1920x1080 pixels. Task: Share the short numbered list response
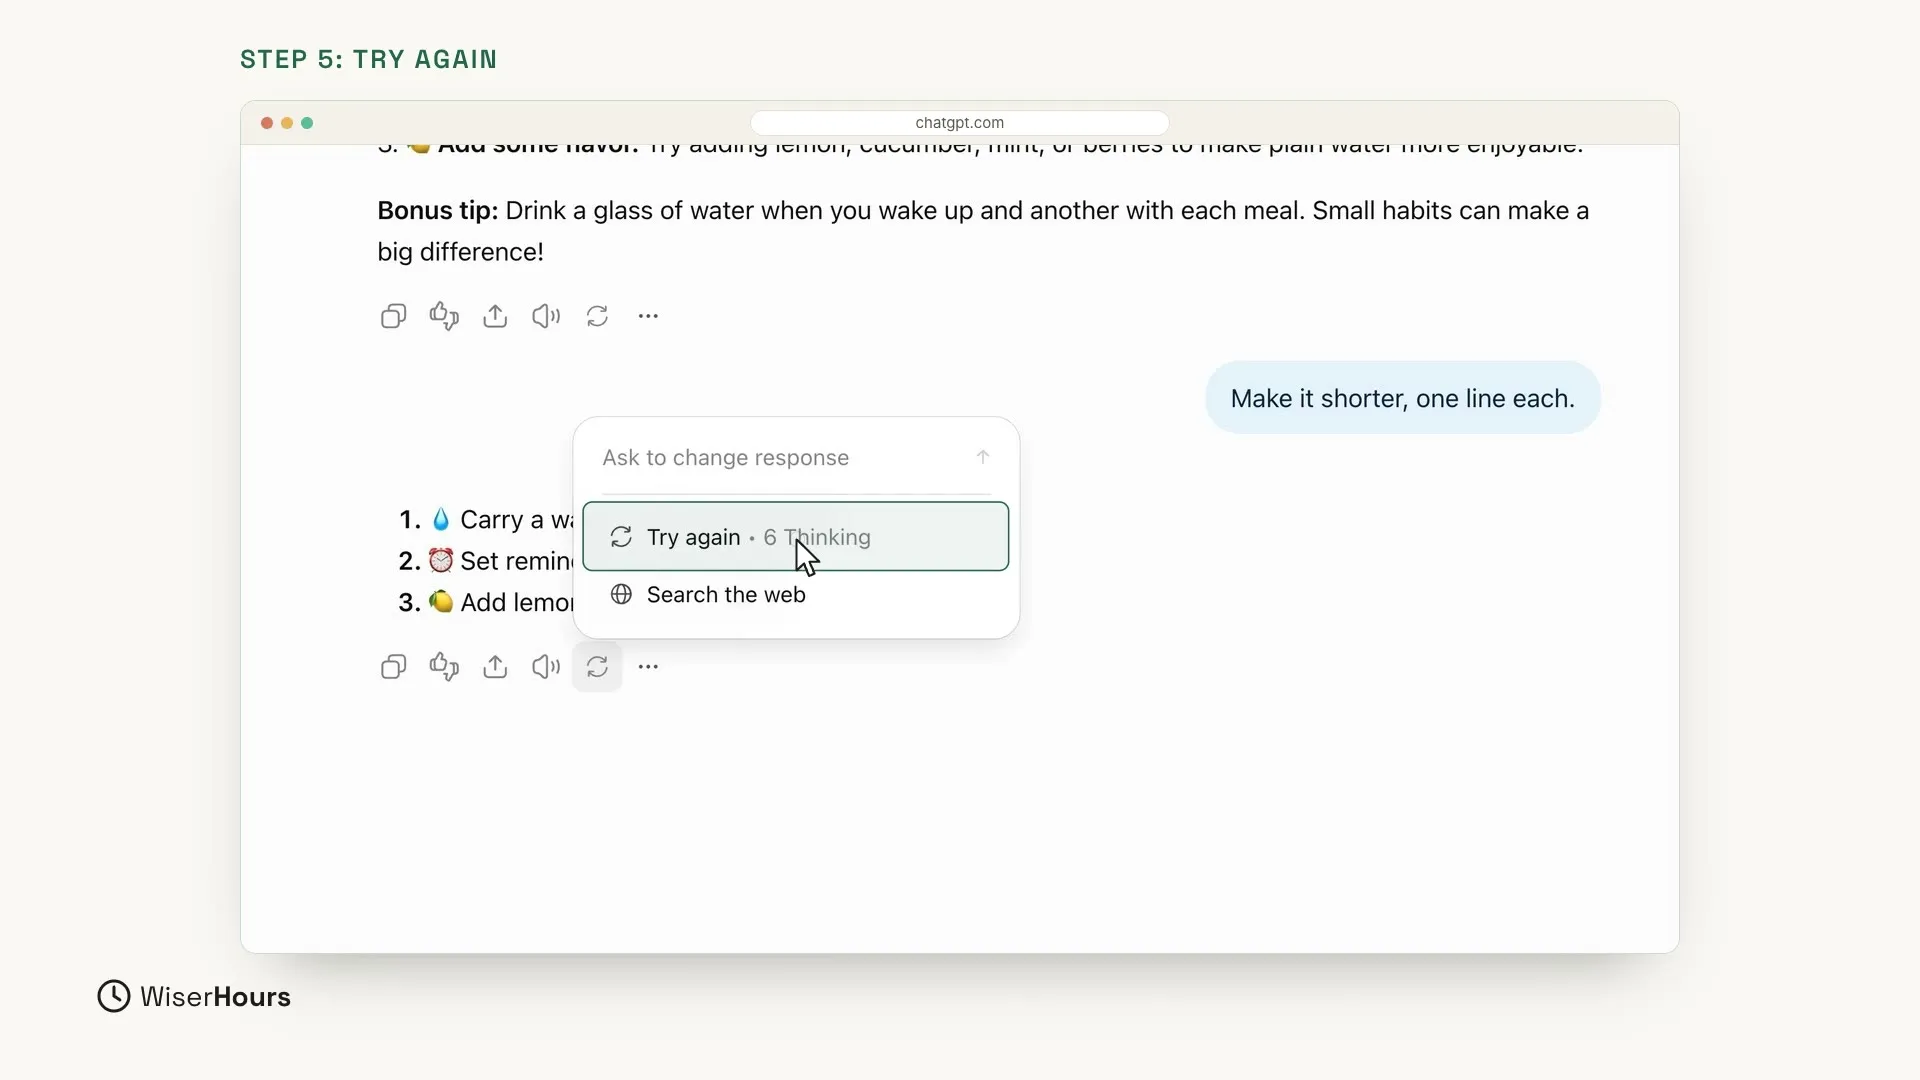(x=495, y=667)
